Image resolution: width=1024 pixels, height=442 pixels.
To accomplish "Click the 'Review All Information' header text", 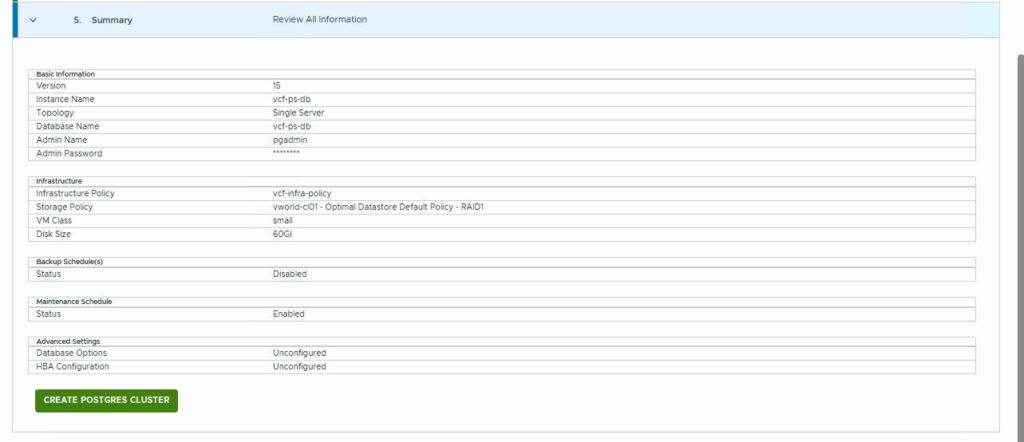I will pos(319,20).
